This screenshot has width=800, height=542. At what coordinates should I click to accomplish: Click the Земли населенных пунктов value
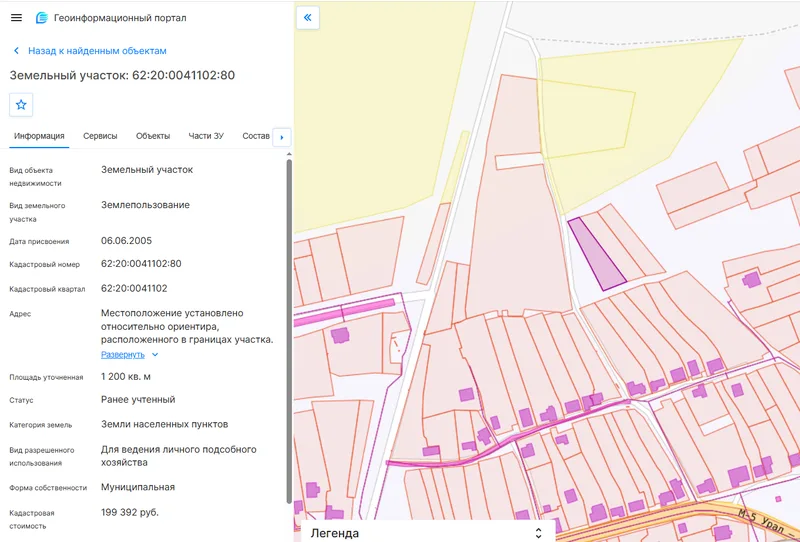[165, 424]
